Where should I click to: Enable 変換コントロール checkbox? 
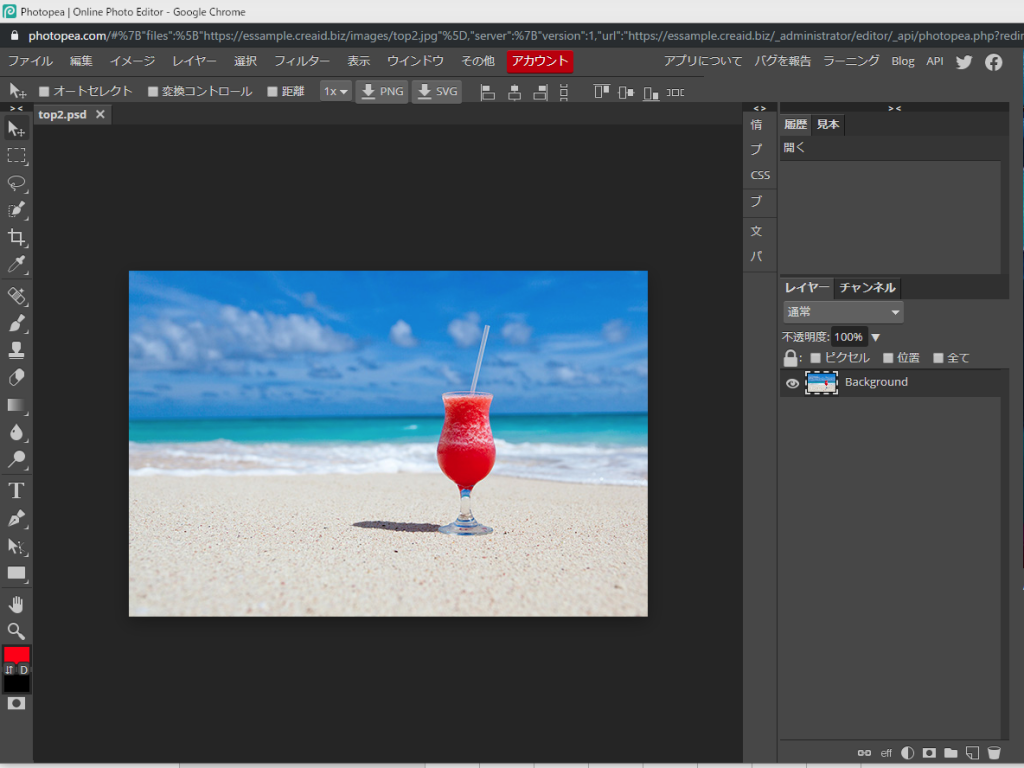(153, 91)
